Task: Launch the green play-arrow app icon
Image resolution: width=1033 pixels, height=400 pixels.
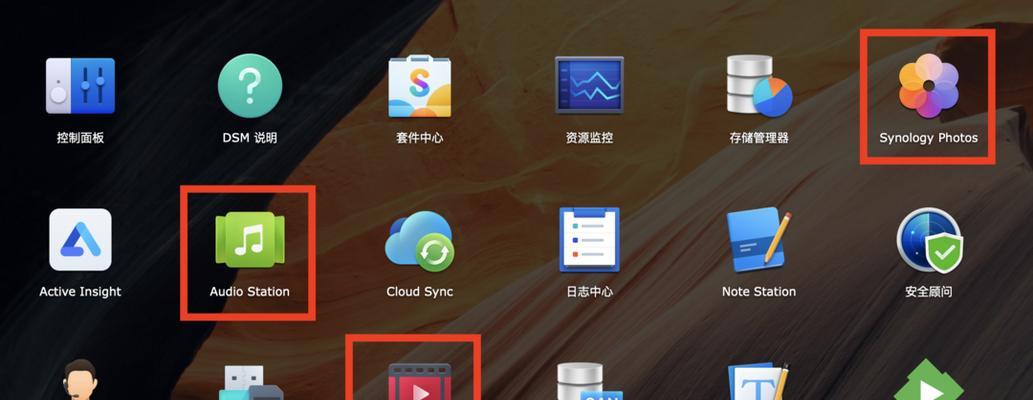Action: pyautogui.click(x=929, y=380)
